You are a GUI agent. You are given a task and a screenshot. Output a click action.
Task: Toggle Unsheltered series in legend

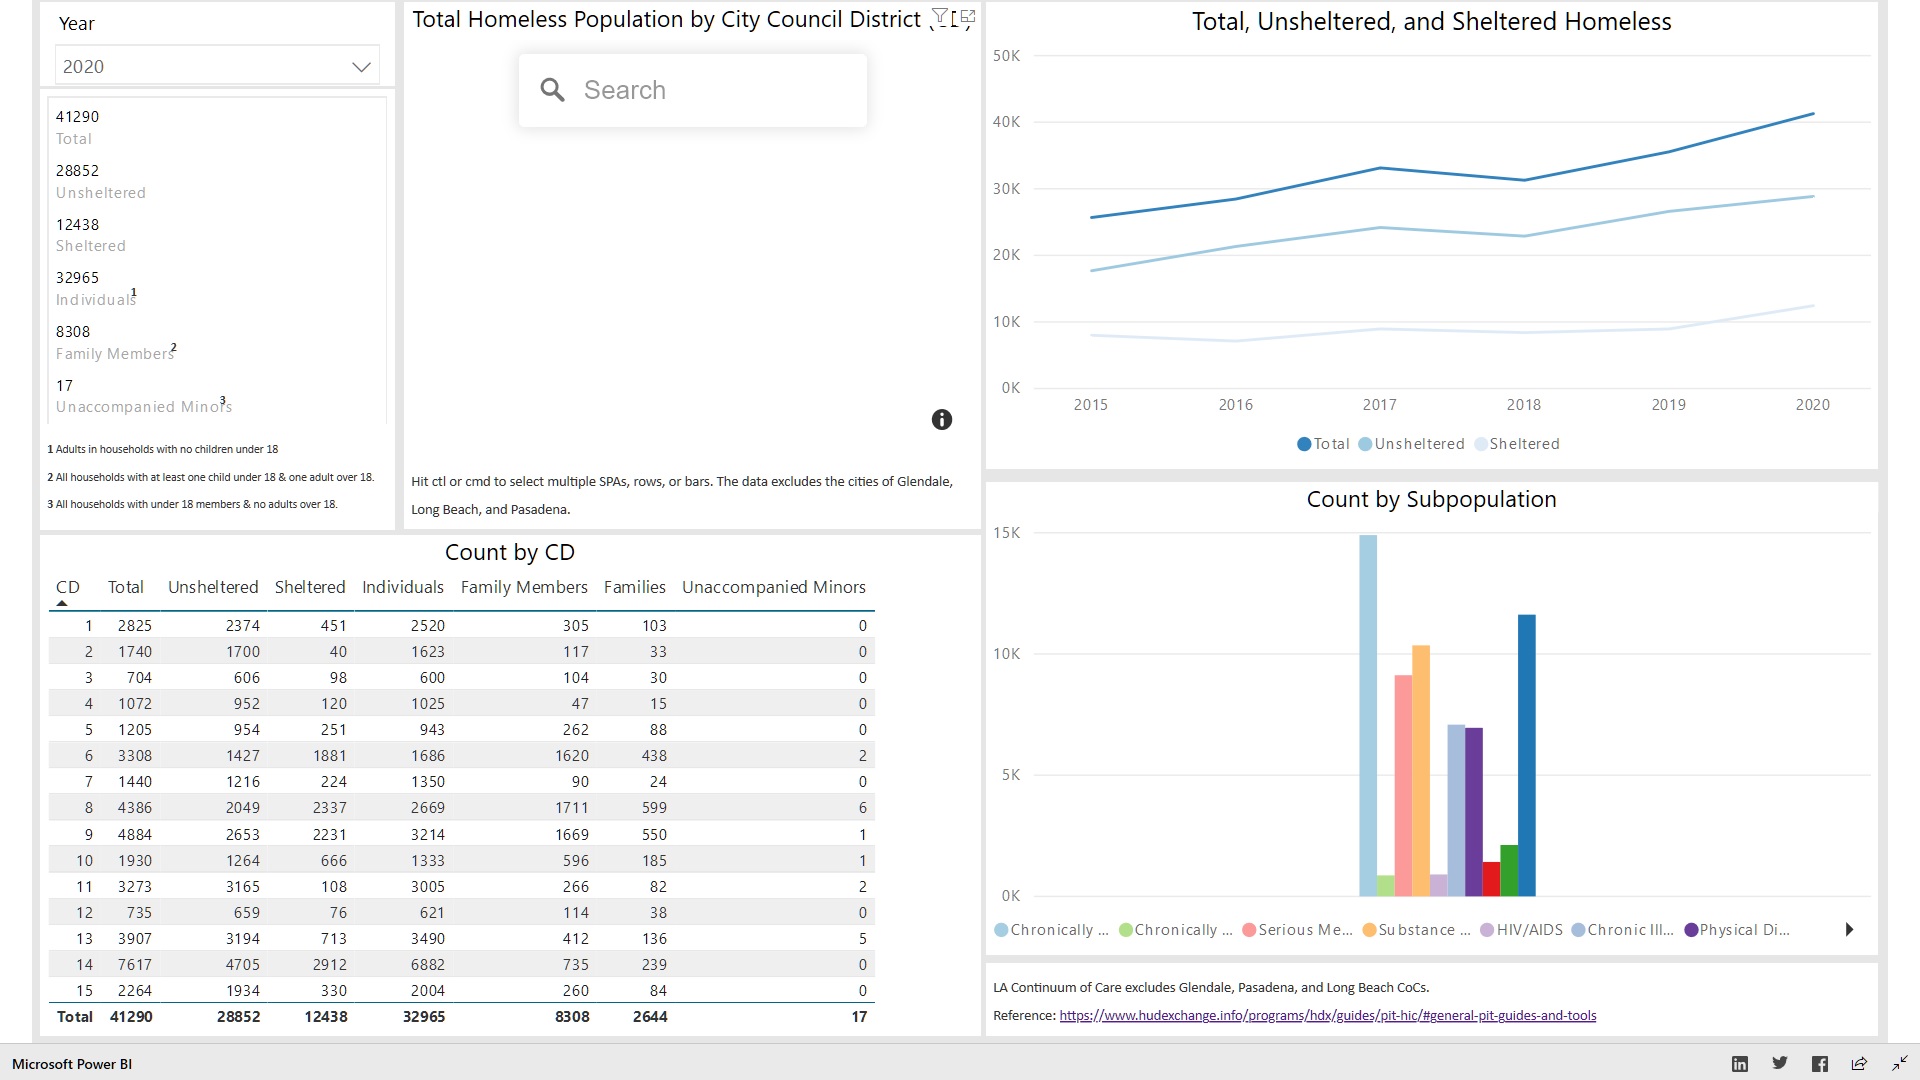pos(1411,444)
